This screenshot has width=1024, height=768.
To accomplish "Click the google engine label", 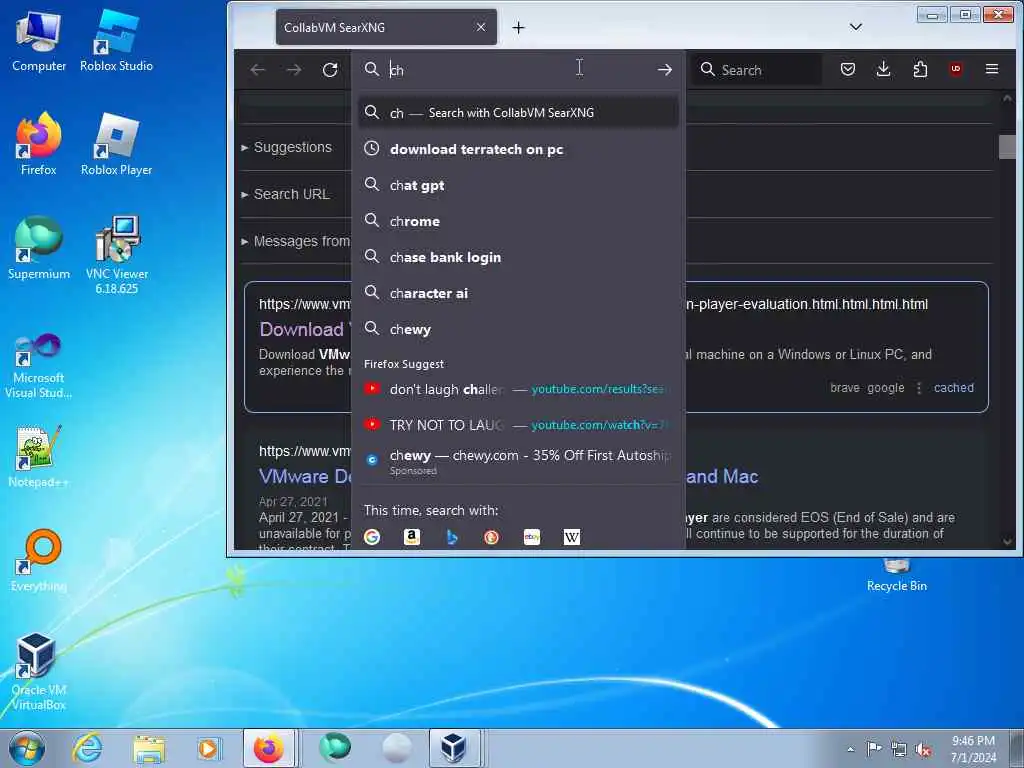I will tap(886, 387).
